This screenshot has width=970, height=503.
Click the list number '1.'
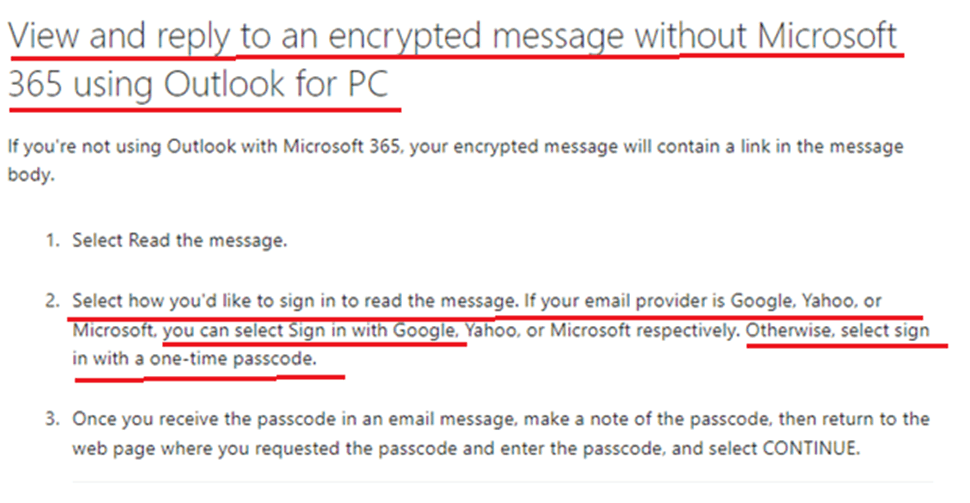click(53, 240)
